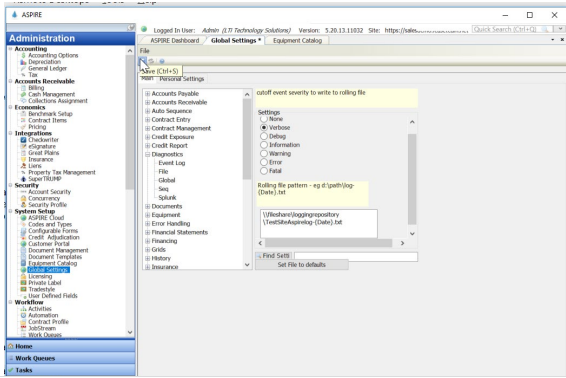This screenshot has height=378, width=566.
Task: Click the settings panel horizontal scrollbar
Action: pos(328,243)
